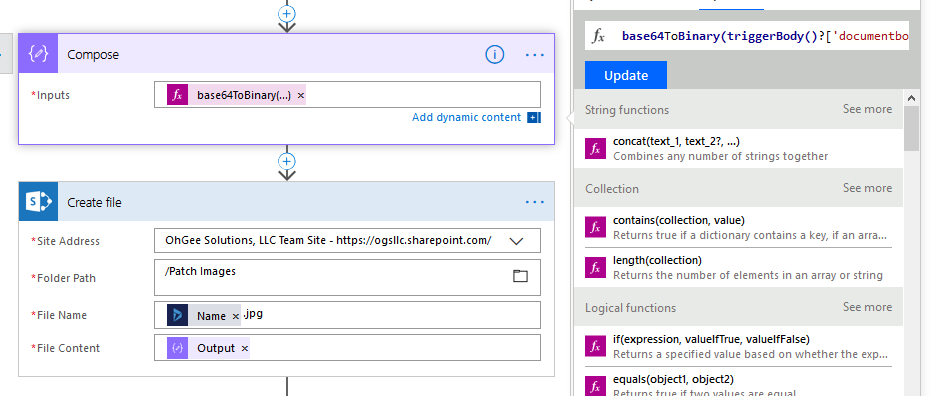Screen dimensions: 937x396
Task: Expand the Site Address dropdown
Action: click(516, 241)
